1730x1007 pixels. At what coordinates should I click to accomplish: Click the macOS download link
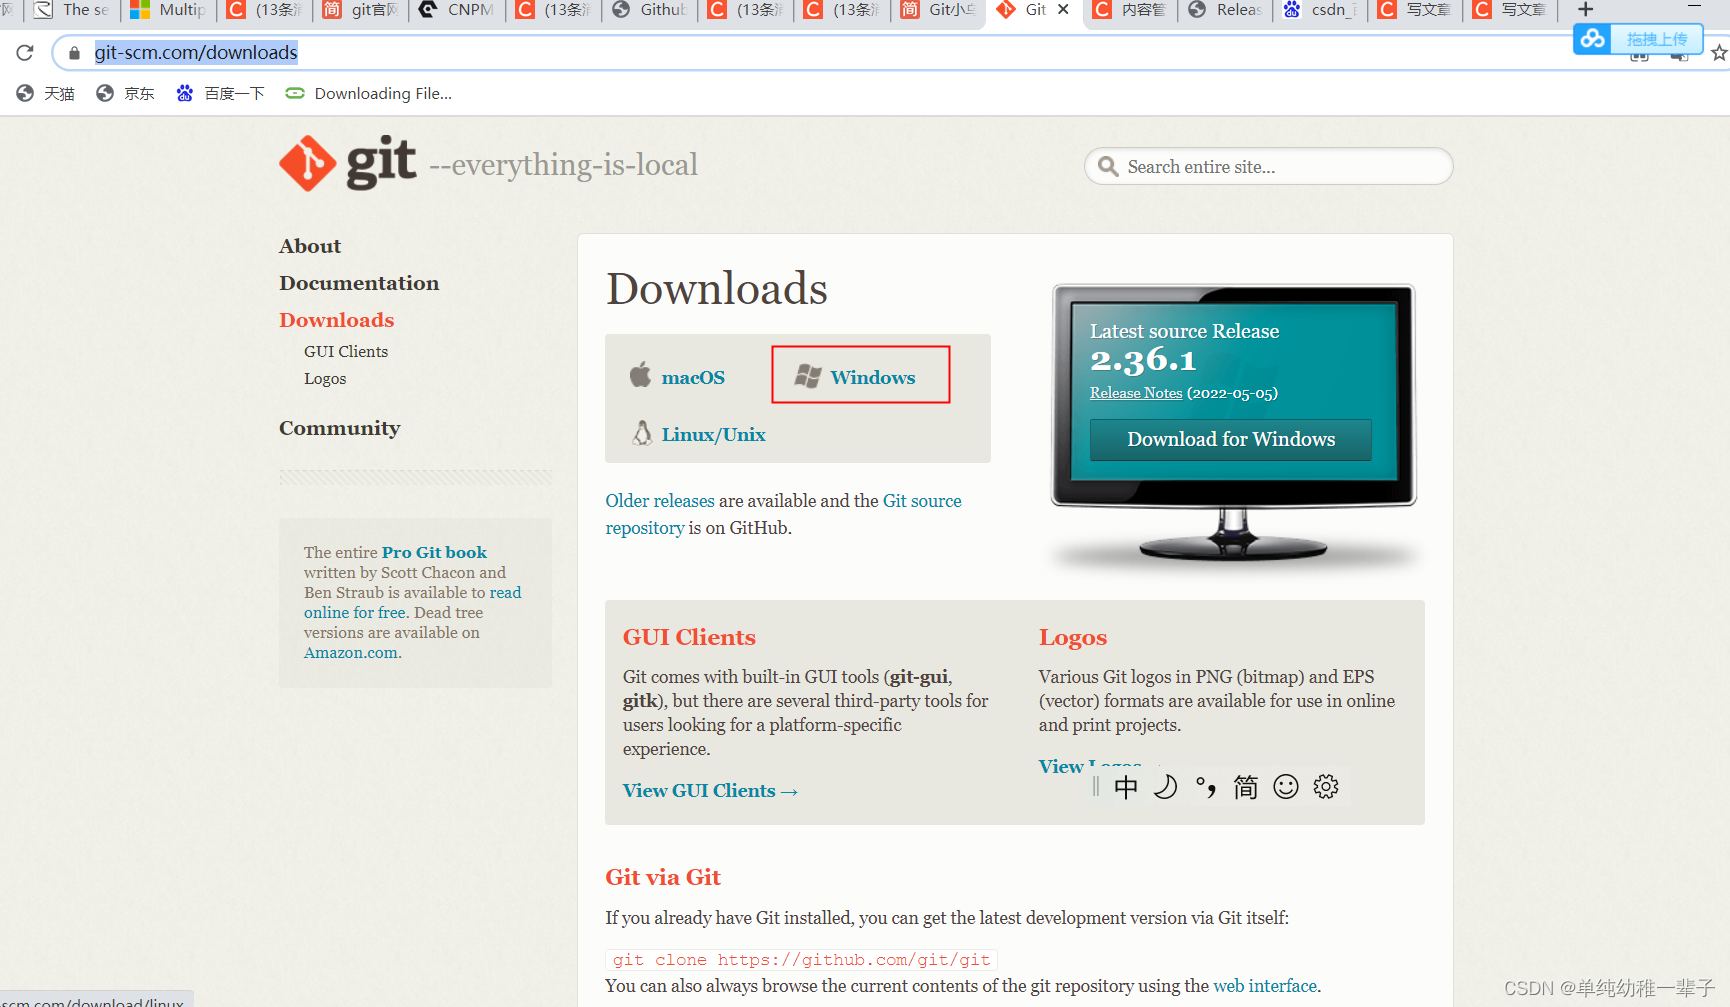[693, 377]
